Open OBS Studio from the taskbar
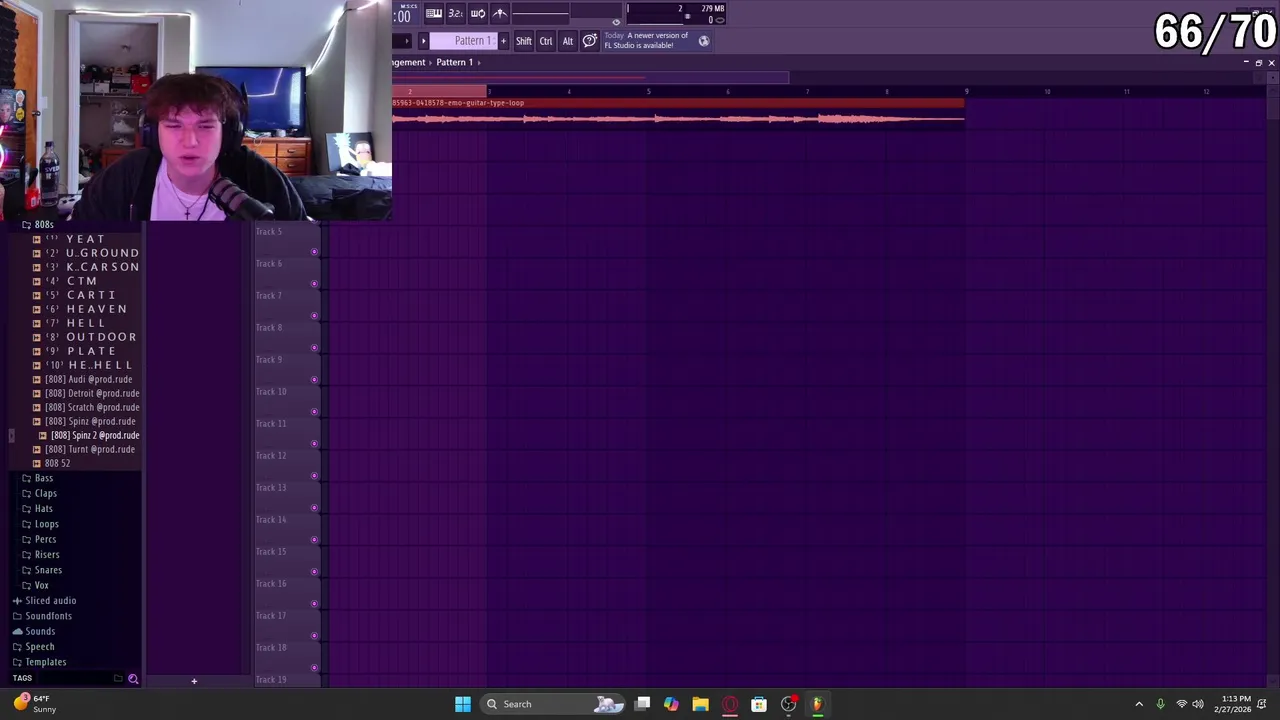 click(789, 704)
